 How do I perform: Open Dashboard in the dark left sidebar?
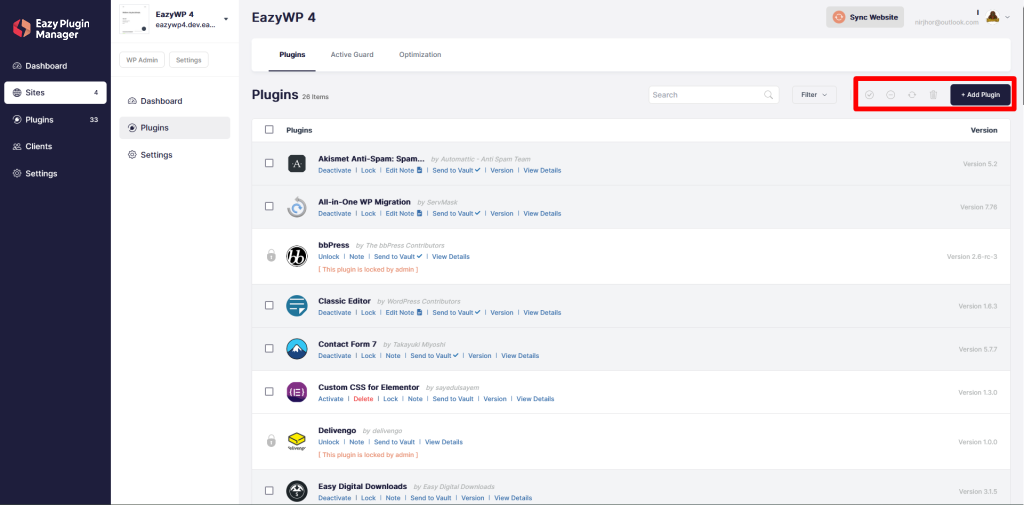pos(40,66)
